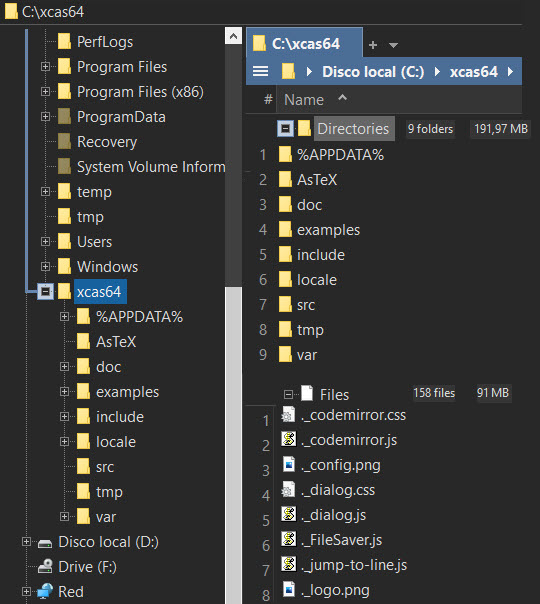Viewport: 540px width, 604px height.
Task: Click Drive (F:) drive icon
Action: 45,567
